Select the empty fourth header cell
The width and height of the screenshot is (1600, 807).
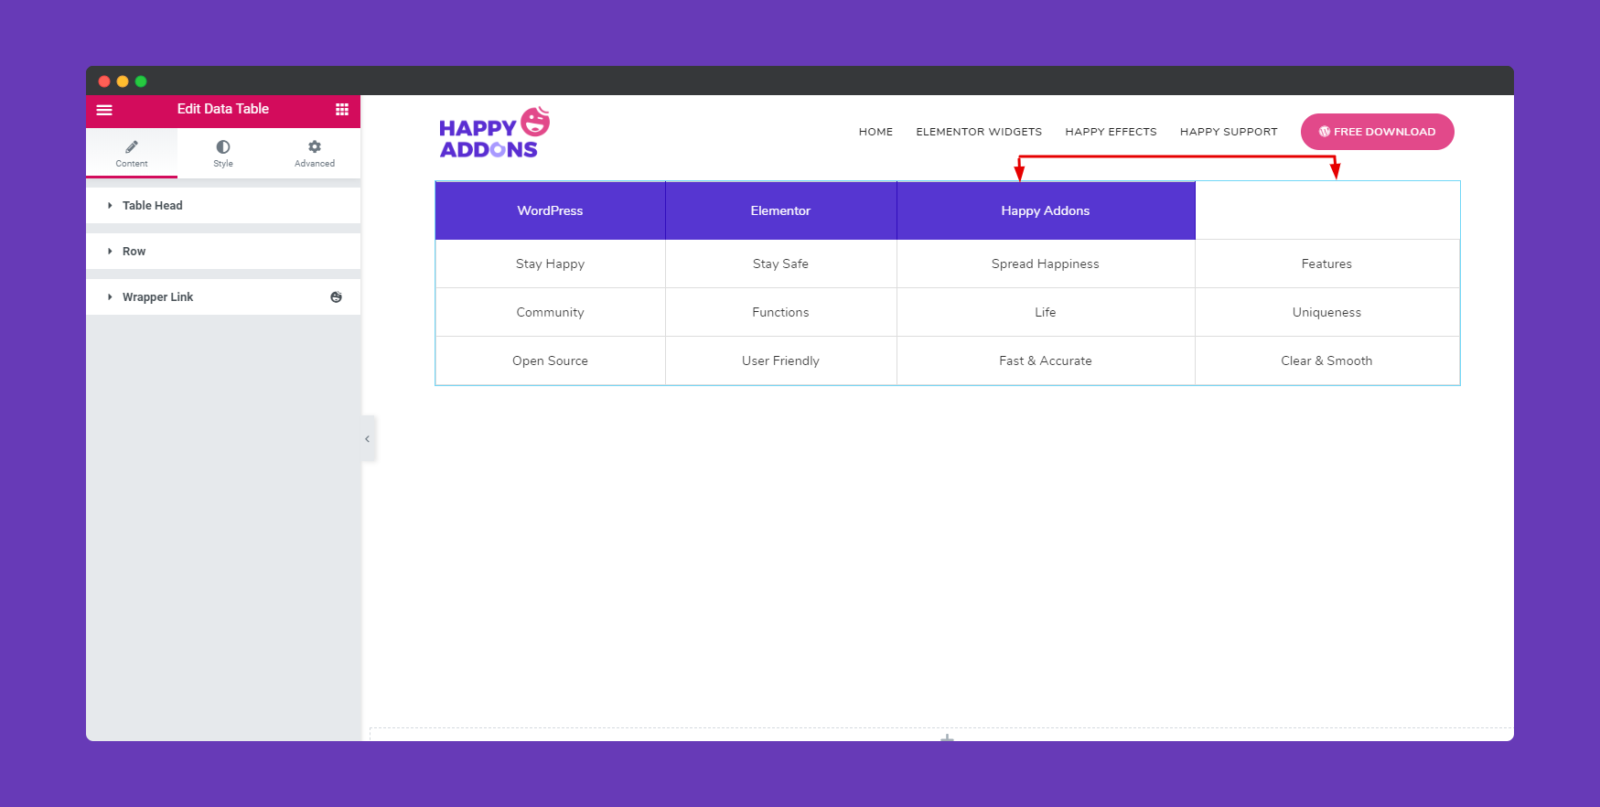pyautogui.click(x=1327, y=211)
